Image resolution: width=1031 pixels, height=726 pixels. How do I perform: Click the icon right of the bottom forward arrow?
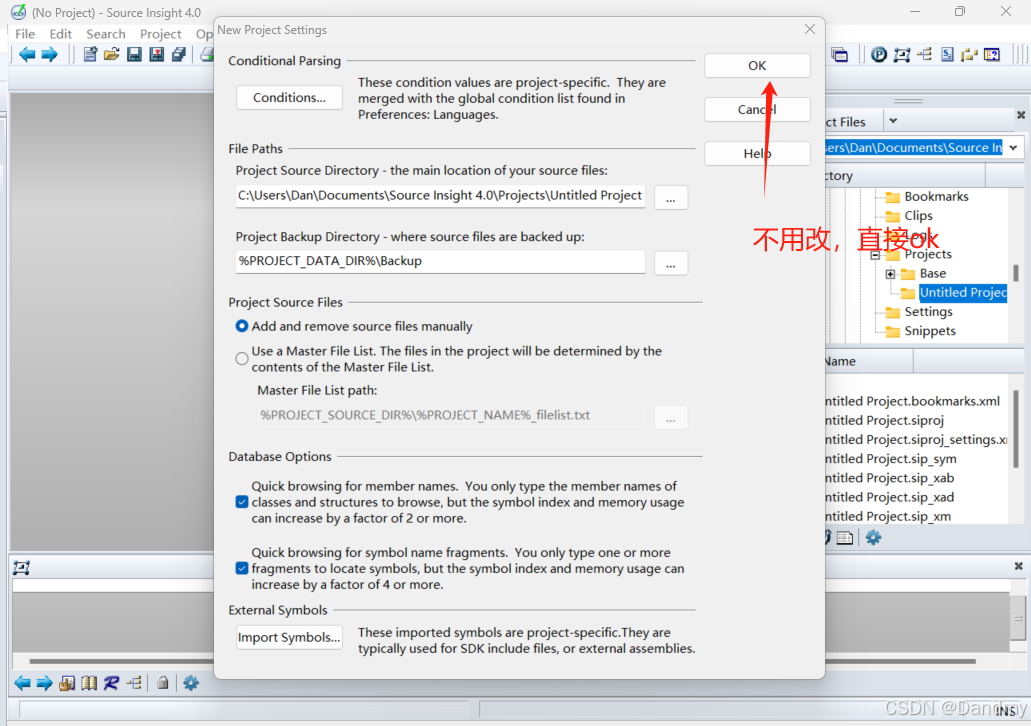point(67,683)
